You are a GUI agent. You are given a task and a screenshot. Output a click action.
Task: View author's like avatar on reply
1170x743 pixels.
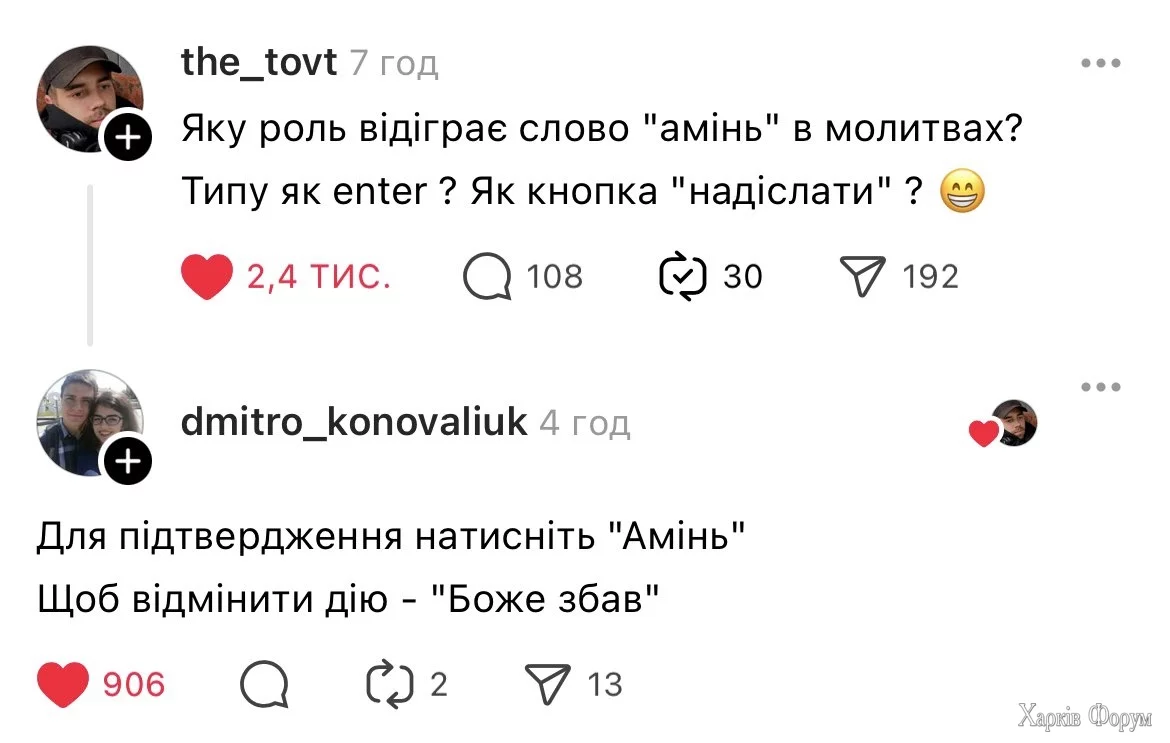tap(1014, 423)
